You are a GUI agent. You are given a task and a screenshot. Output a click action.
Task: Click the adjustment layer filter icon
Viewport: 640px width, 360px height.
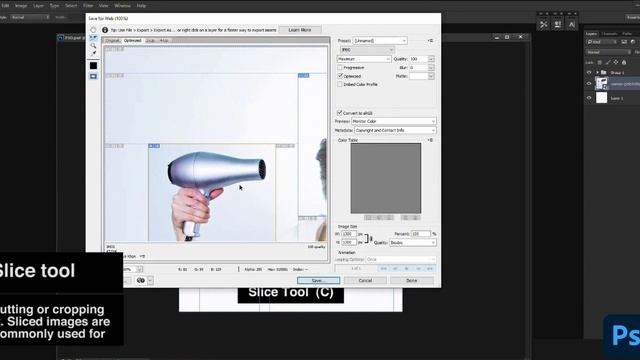633,42
